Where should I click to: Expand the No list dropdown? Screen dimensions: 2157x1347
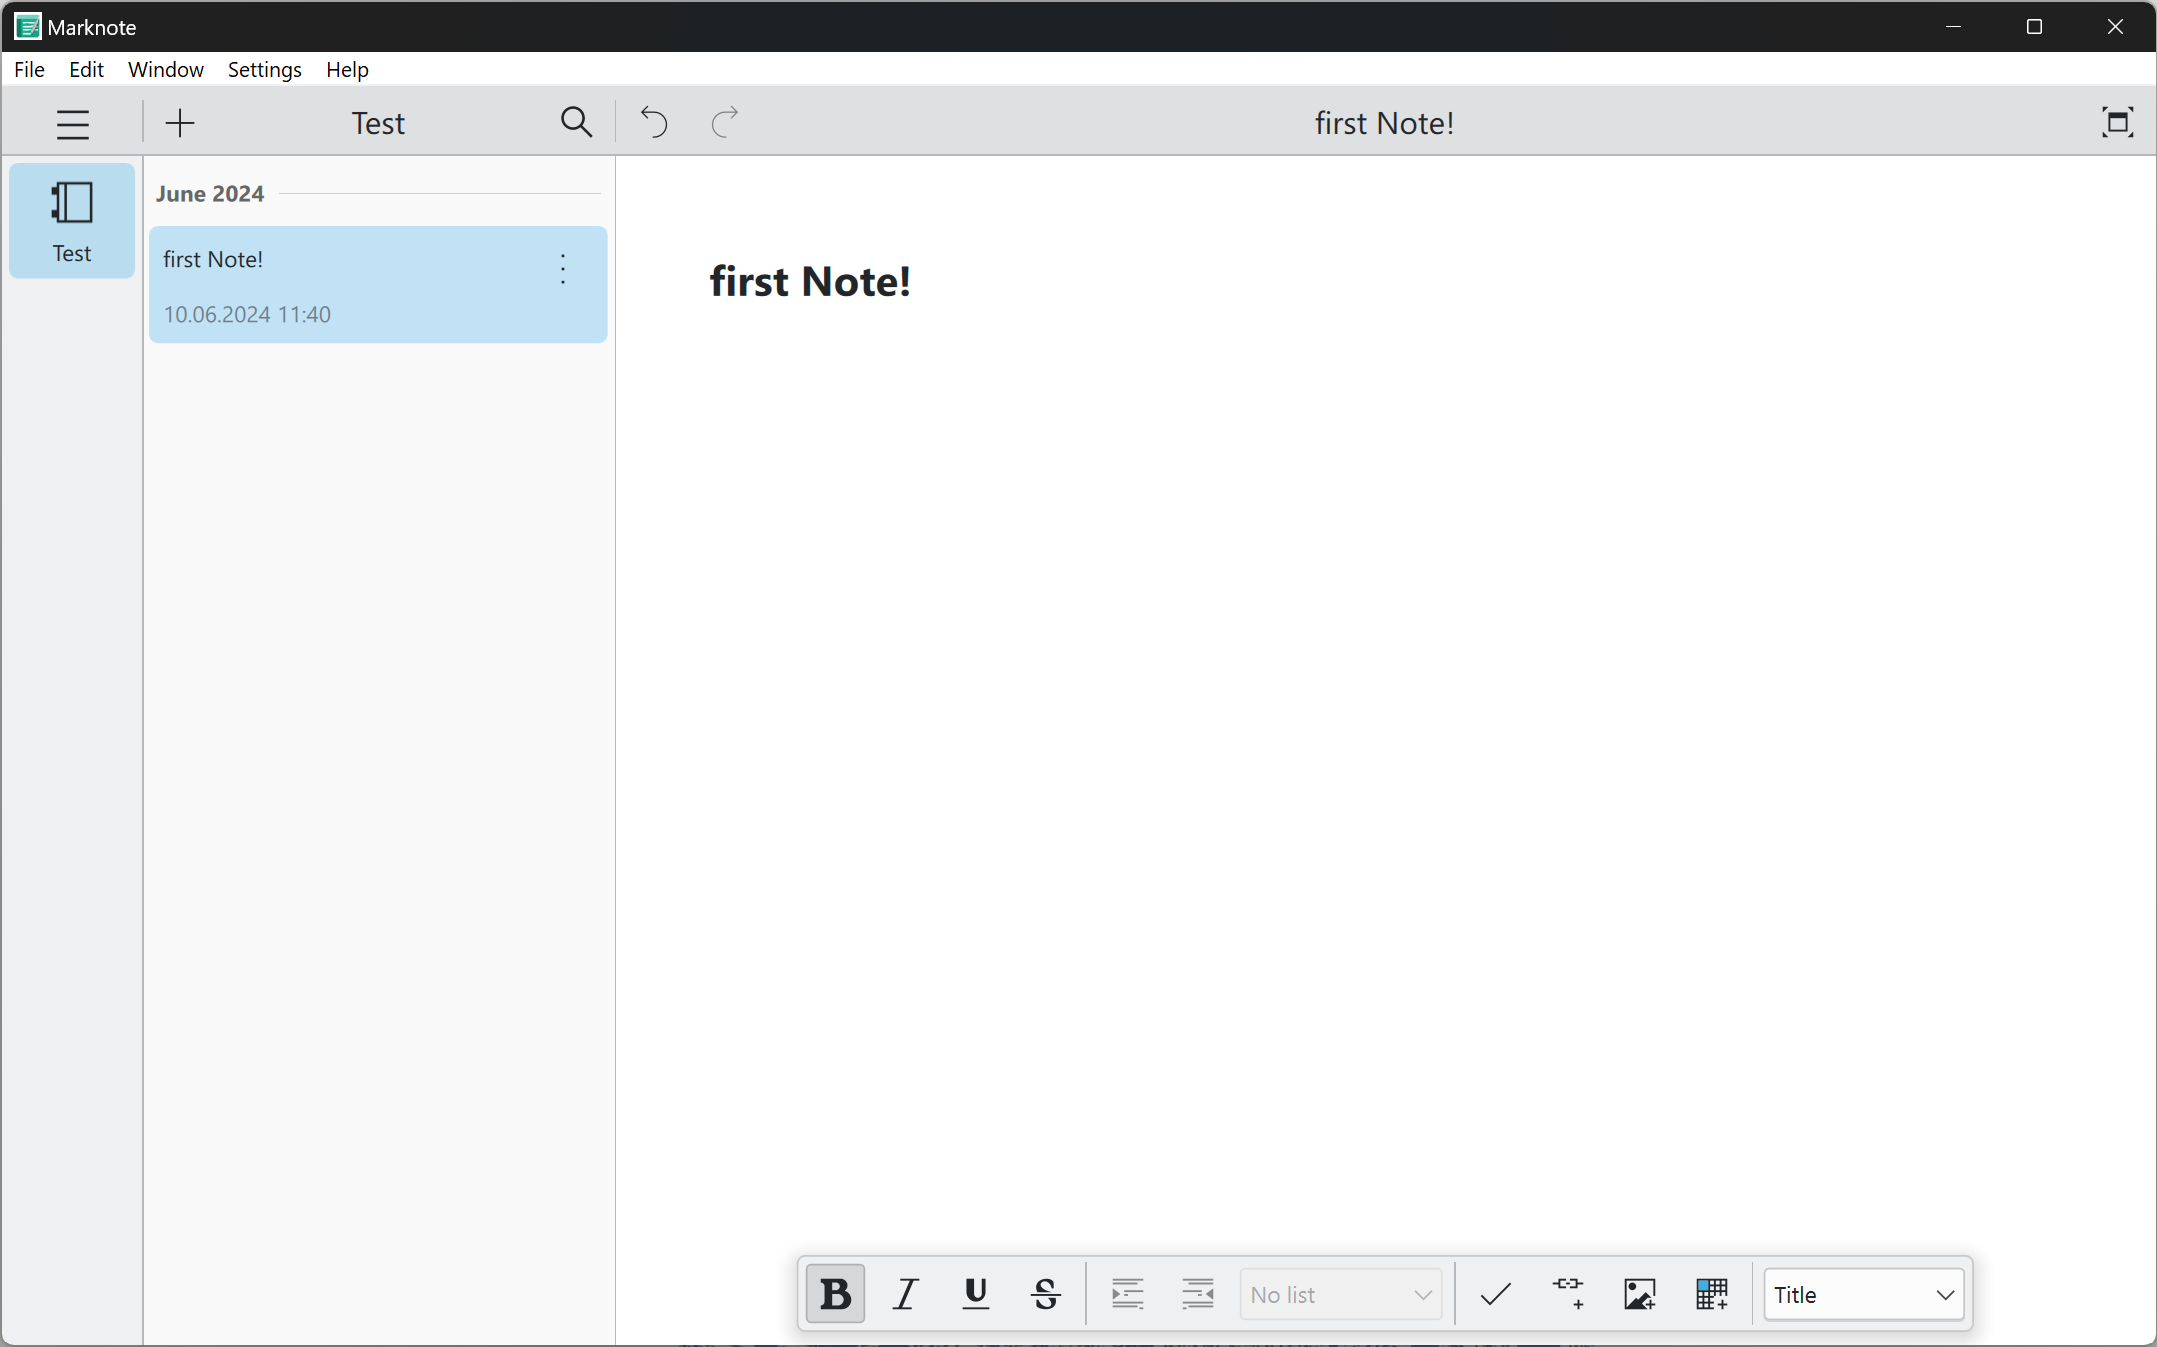pos(1340,1294)
